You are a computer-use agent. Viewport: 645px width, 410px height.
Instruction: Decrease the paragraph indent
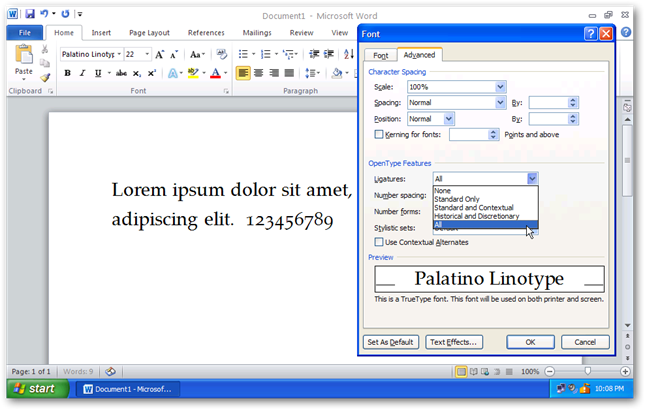(315, 54)
